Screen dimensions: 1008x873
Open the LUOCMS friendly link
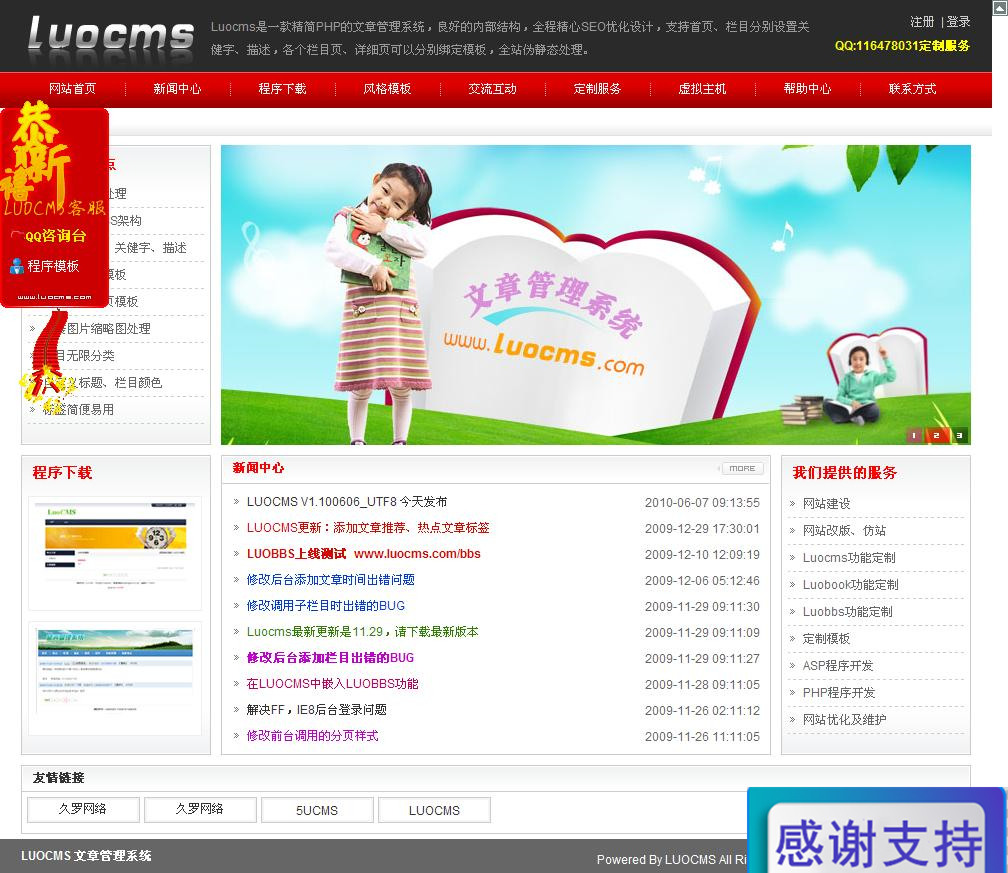click(x=435, y=810)
